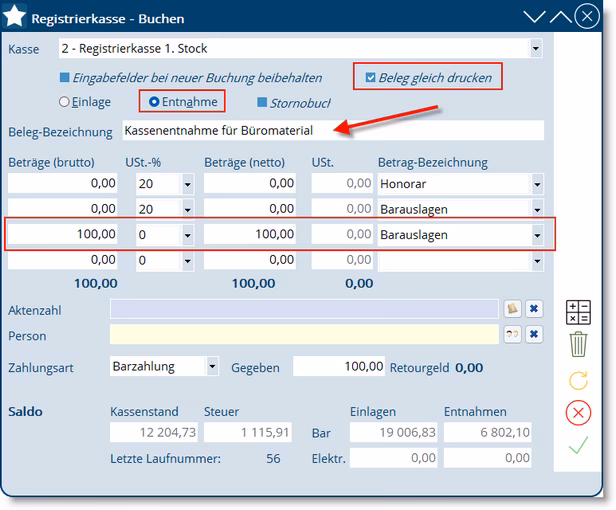Click Kassenstand value 12 204,73
The height and width of the screenshot is (510, 616).
tap(154, 432)
